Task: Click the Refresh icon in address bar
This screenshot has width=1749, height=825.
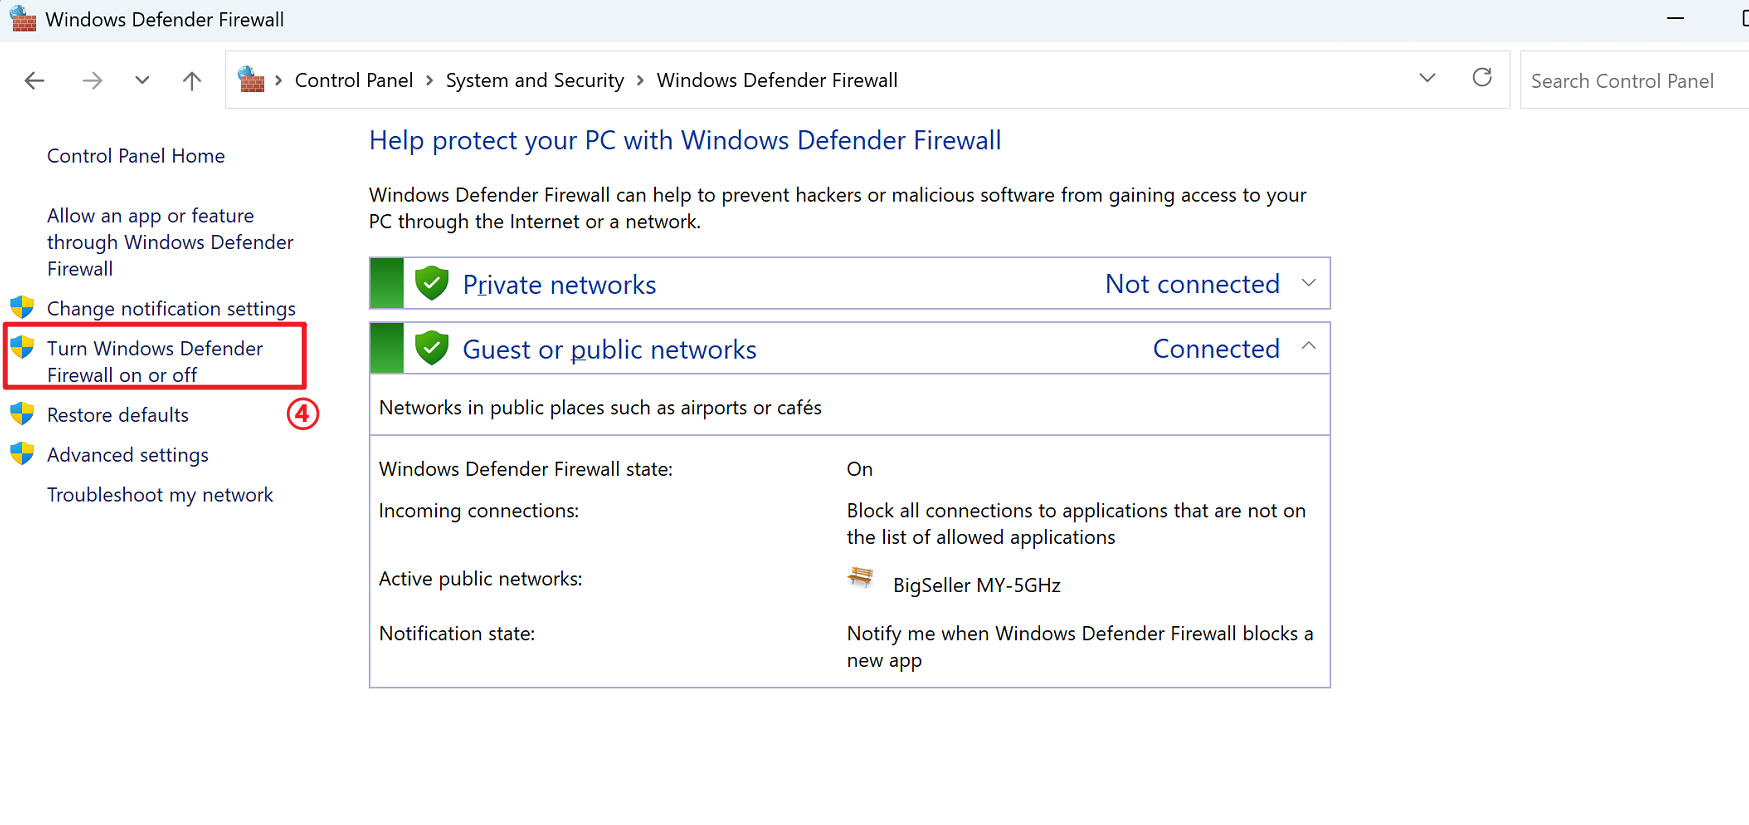Action: tap(1482, 78)
